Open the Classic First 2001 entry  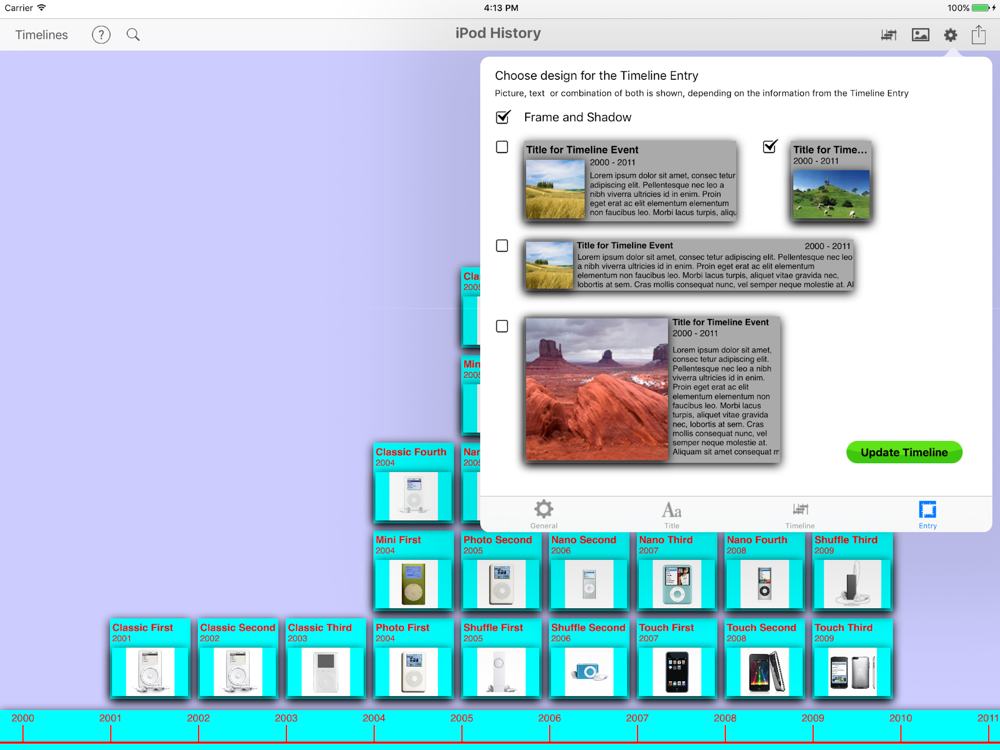click(150, 658)
